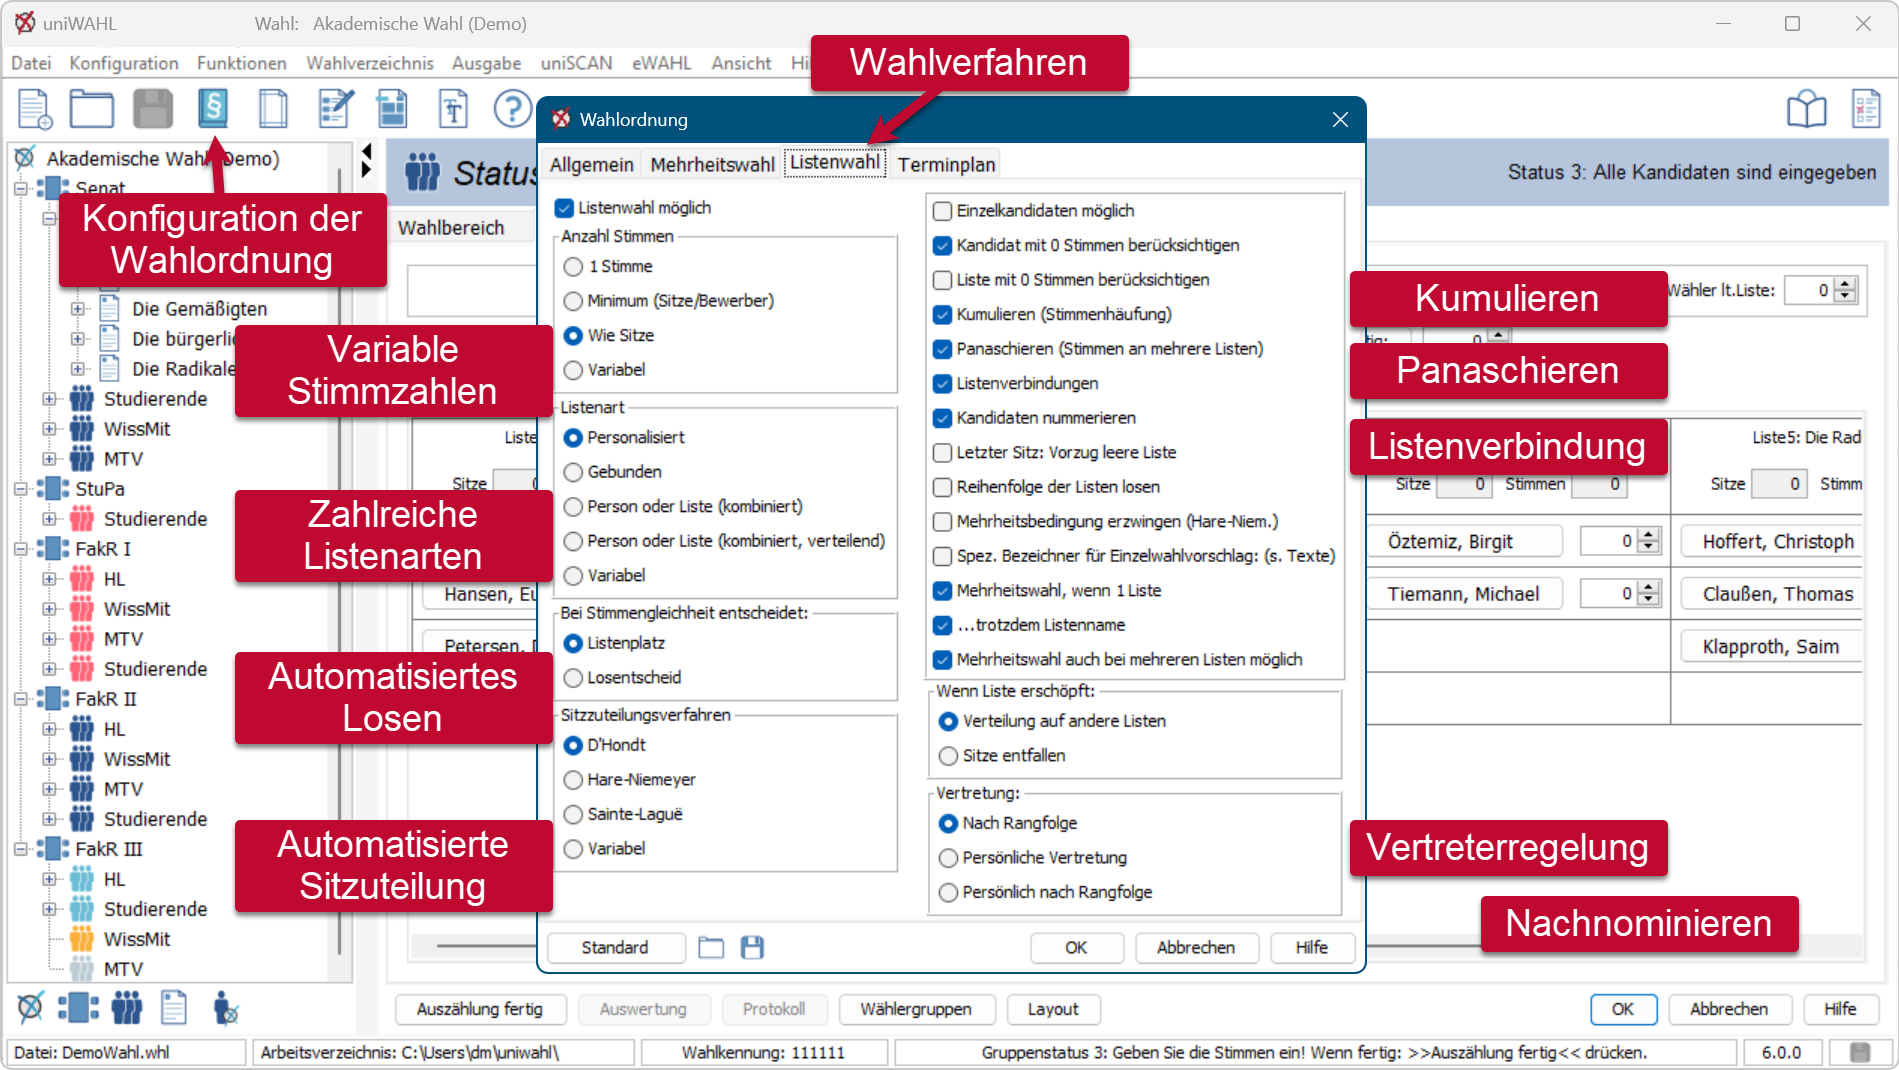
Task: Increase Wähler lt.Liste spinner value
Action: point(1846,285)
